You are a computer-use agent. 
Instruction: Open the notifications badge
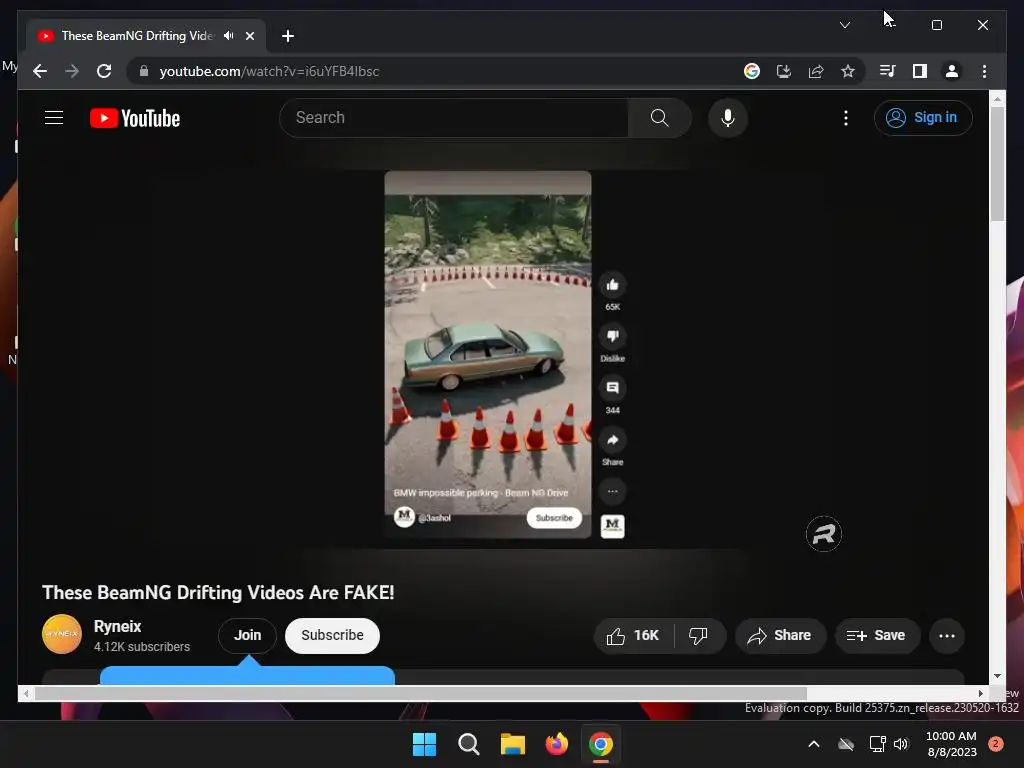pyautogui.click(x=996, y=744)
